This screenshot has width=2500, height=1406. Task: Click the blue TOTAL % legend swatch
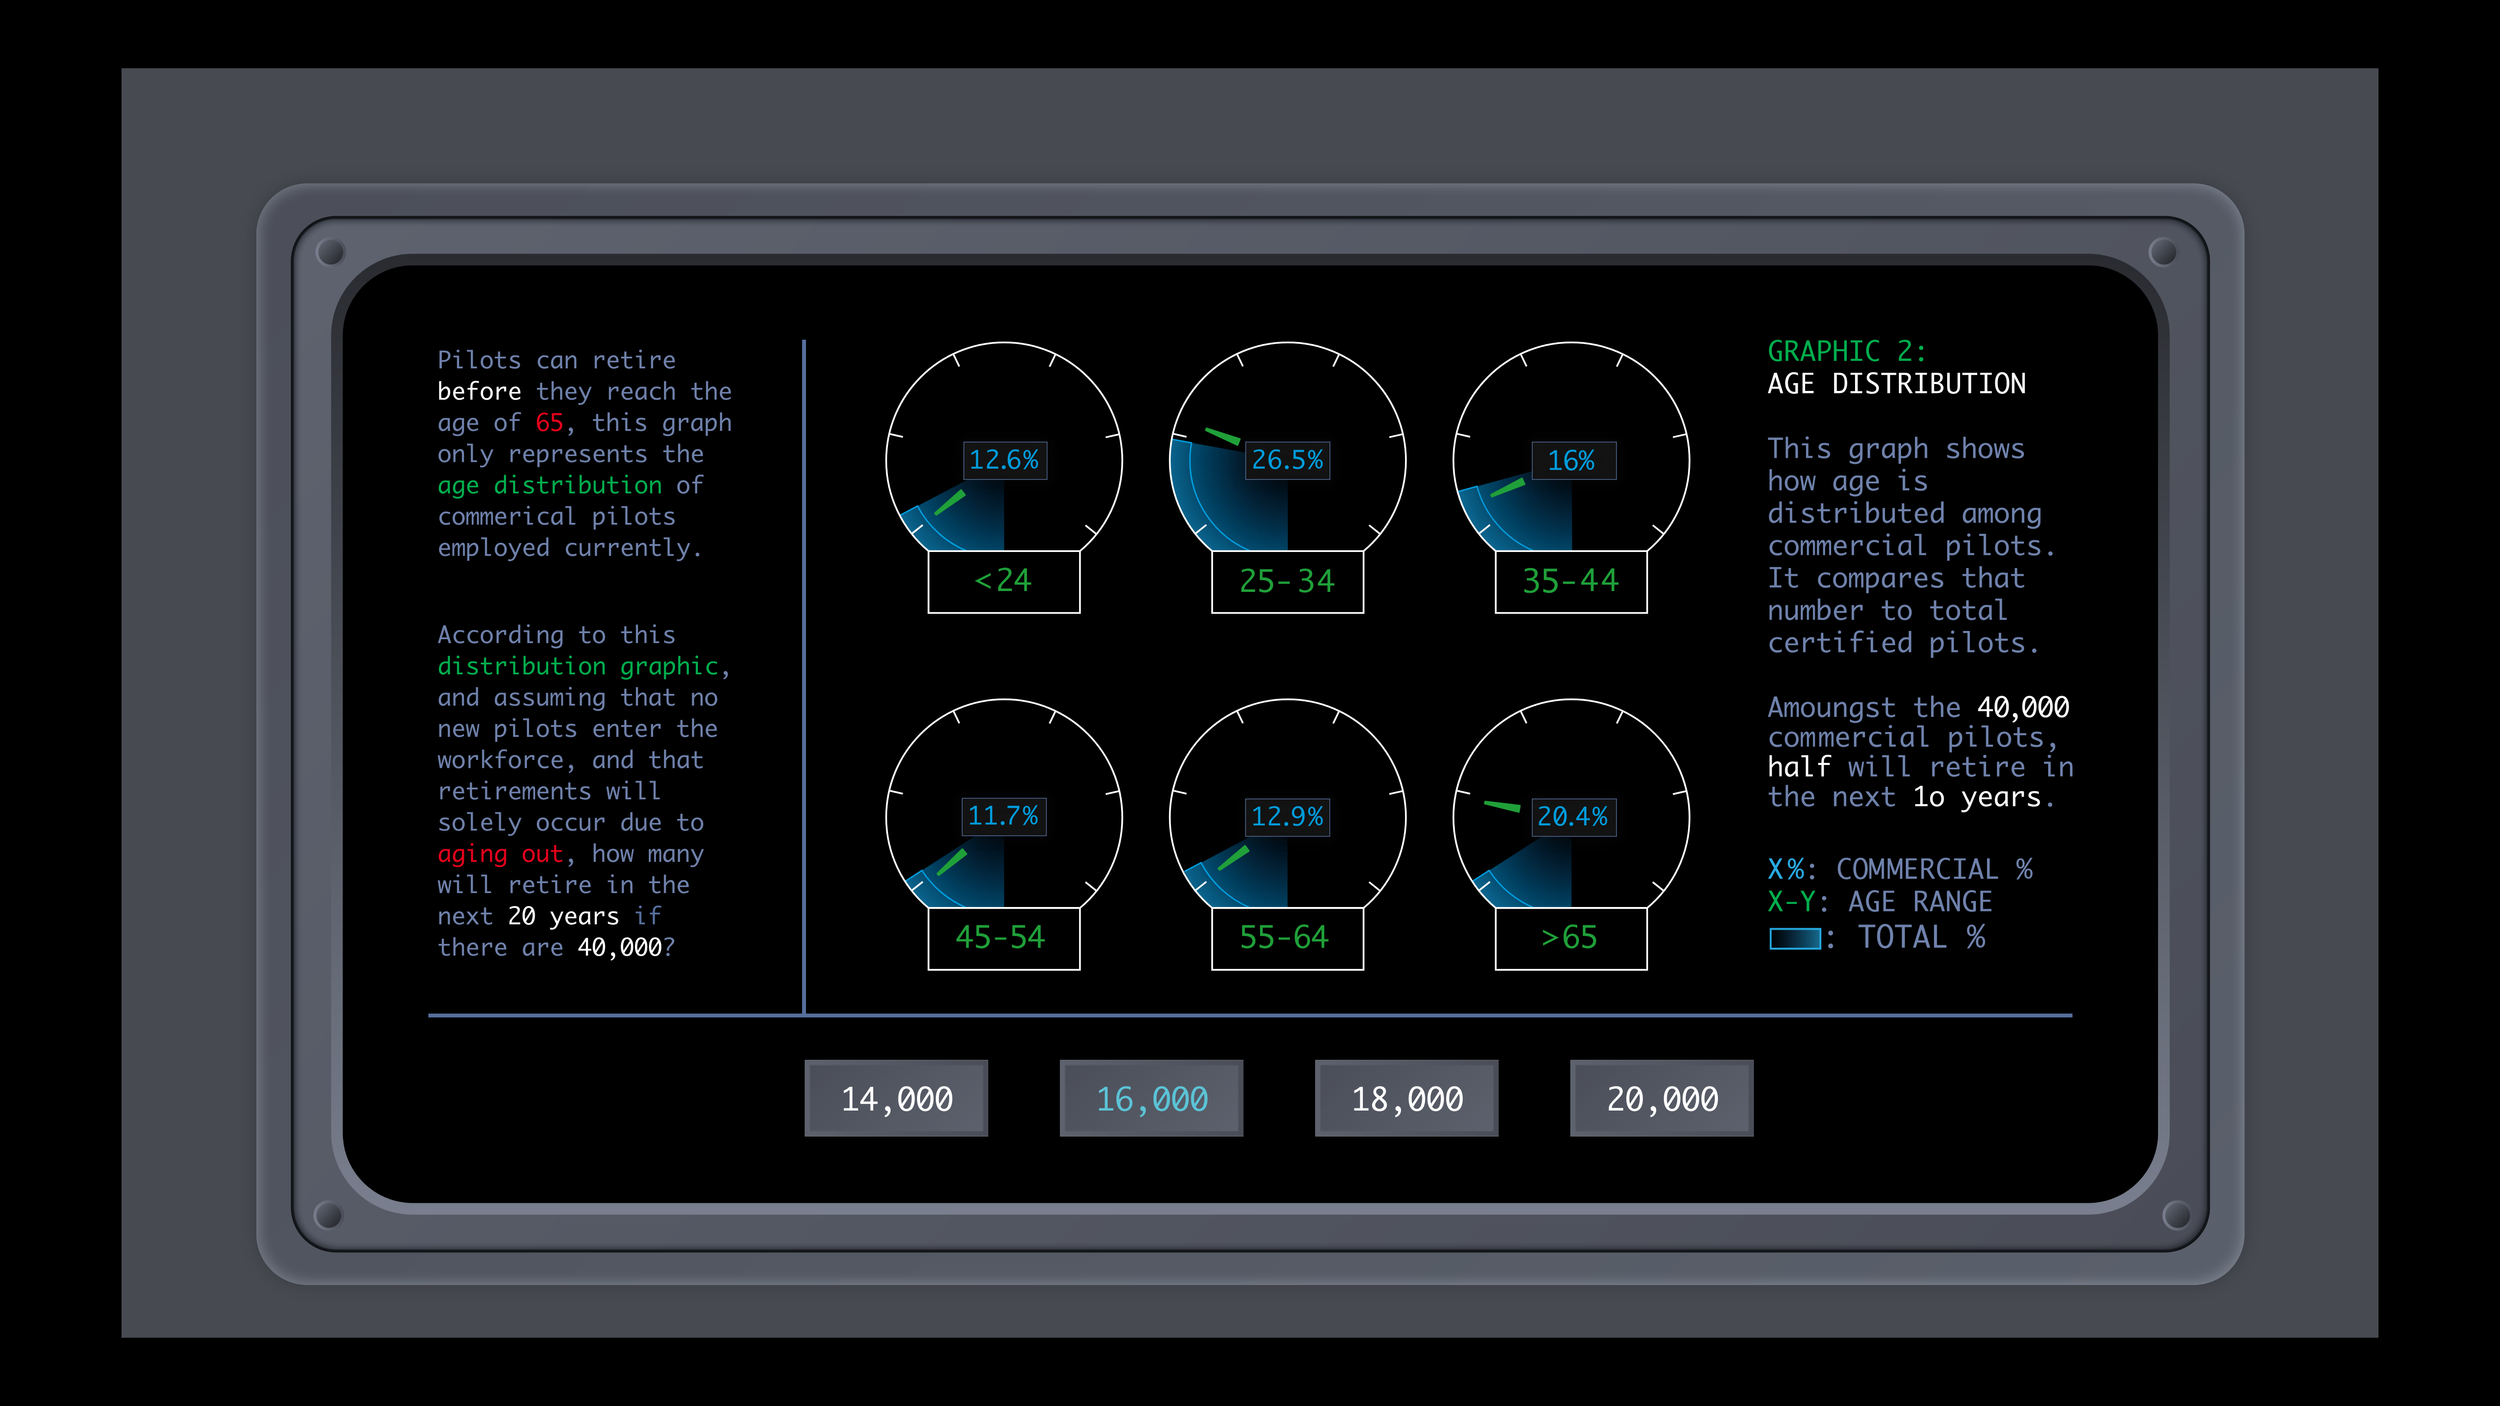tap(1794, 939)
